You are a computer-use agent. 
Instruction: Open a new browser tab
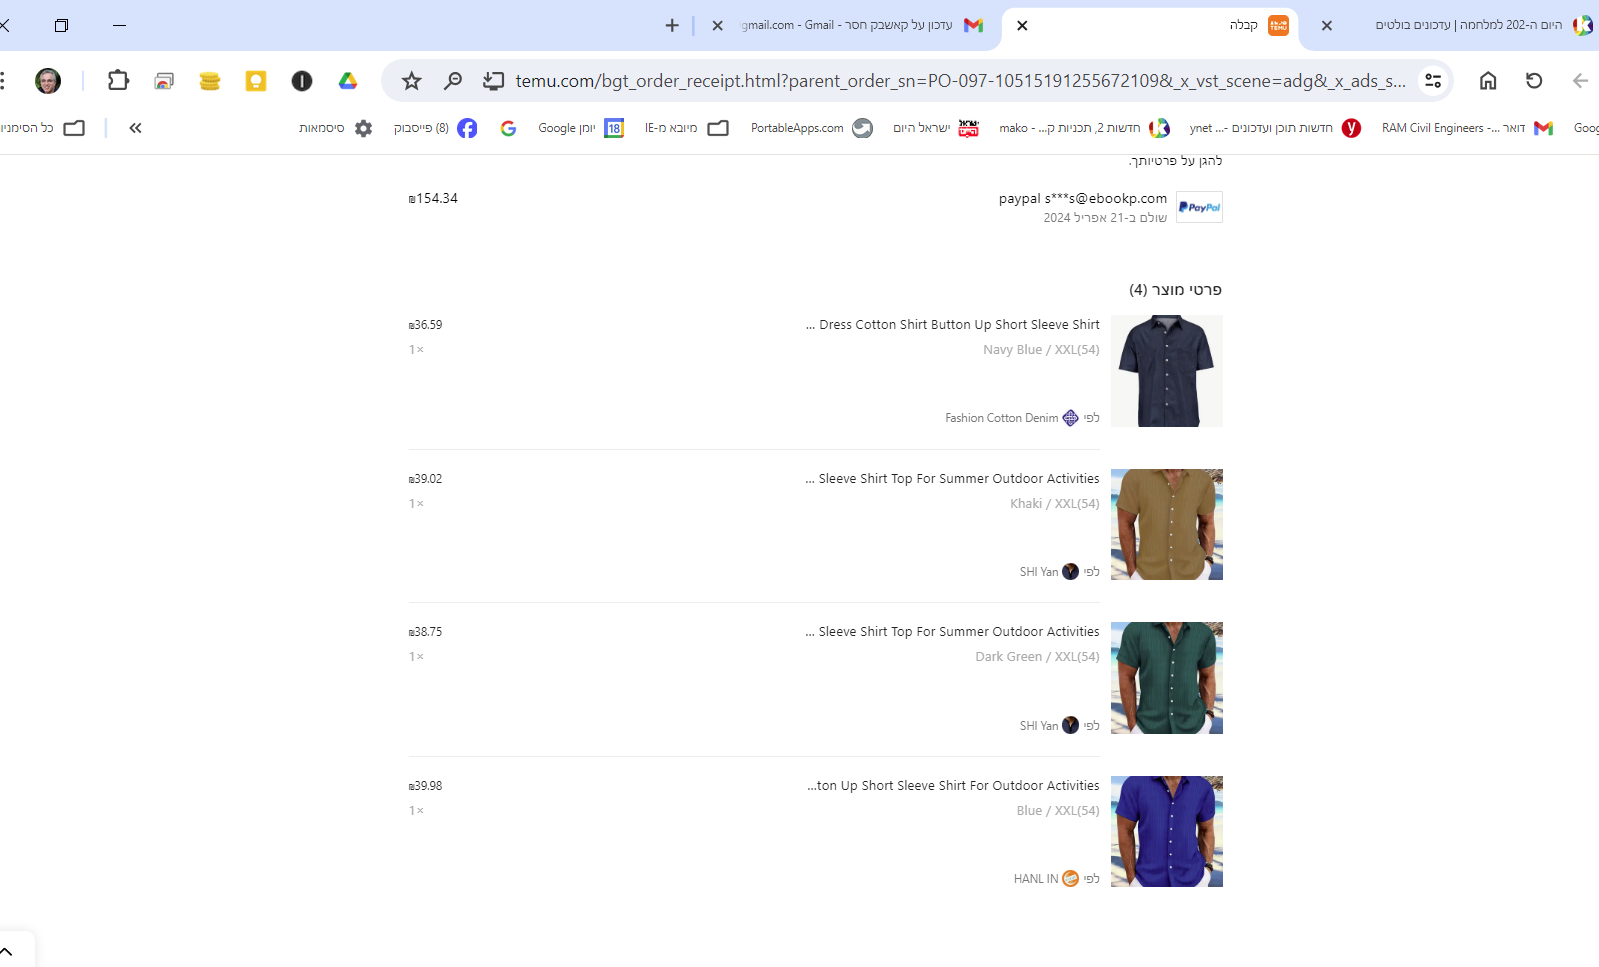point(672,25)
